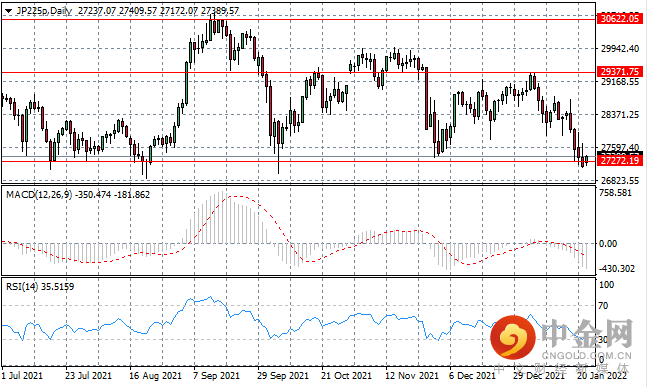Click the 29 Sep 2021 date label

pyautogui.click(x=283, y=376)
